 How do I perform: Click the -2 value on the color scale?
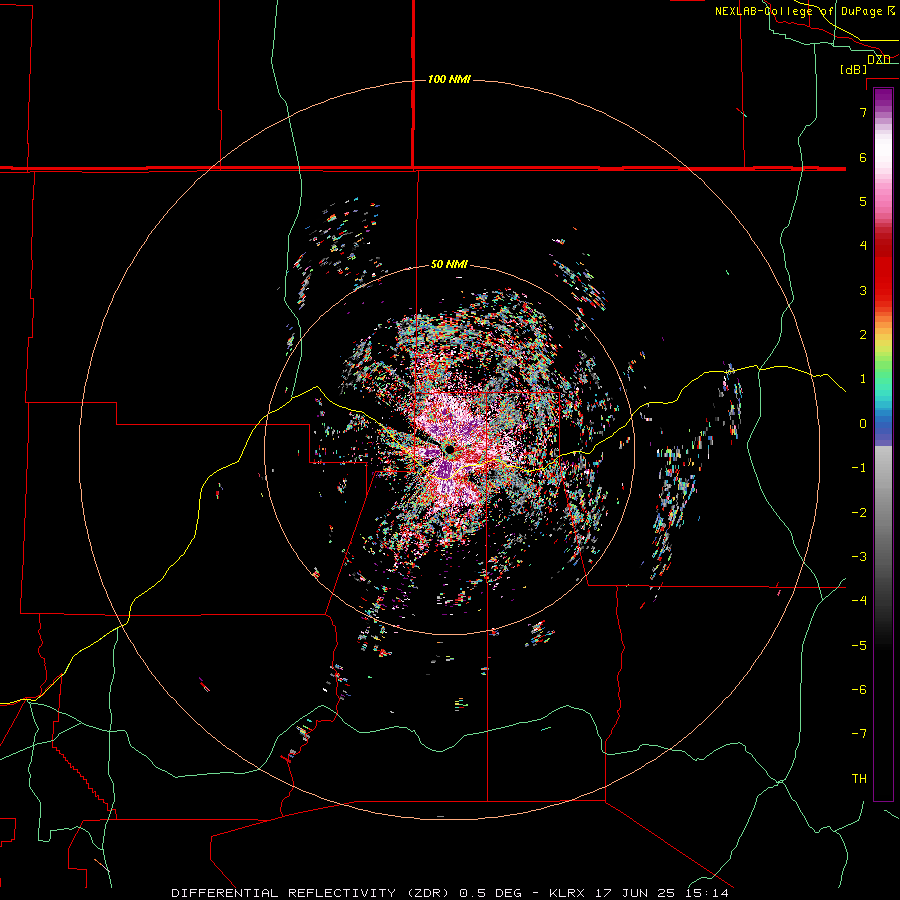coord(859,513)
